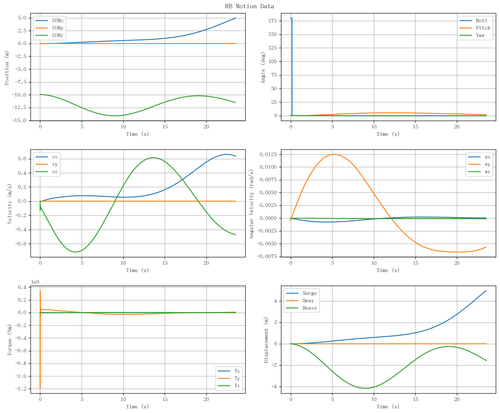The width and height of the screenshot is (500, 413).
Task: Click the "175" y-axis tick label
Action: (273, 21)
